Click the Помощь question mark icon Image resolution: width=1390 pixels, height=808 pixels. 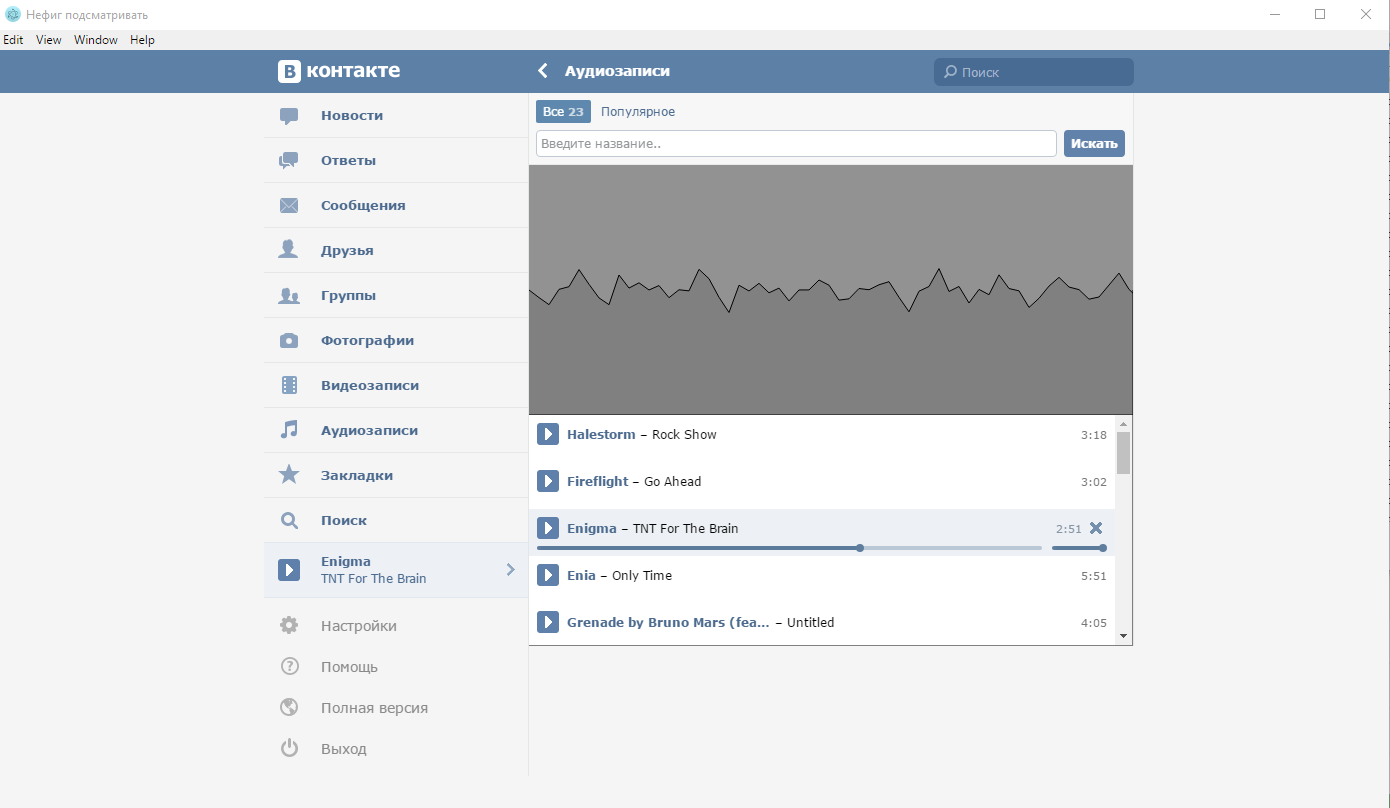(x=289, y=667)
